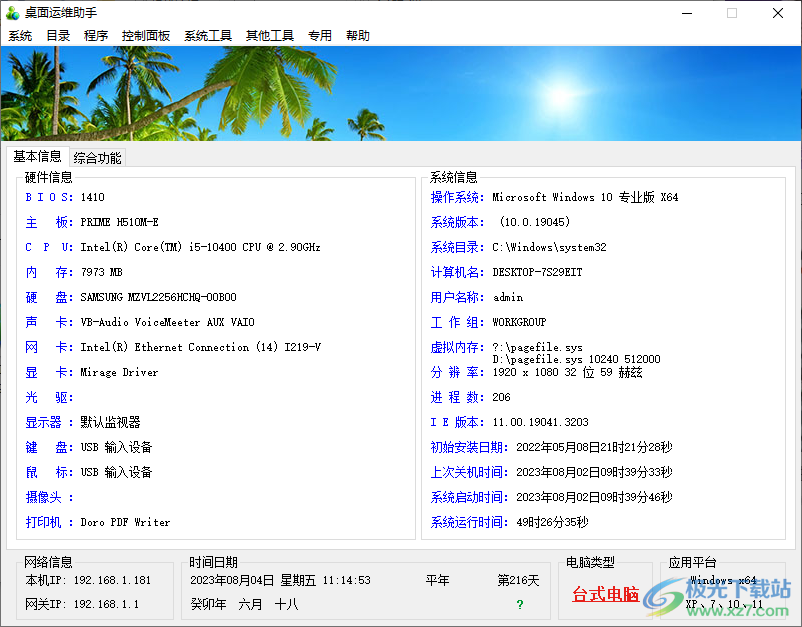Open the 专用 menu
This screenshot has height=627, width=802.
point(320,35)
